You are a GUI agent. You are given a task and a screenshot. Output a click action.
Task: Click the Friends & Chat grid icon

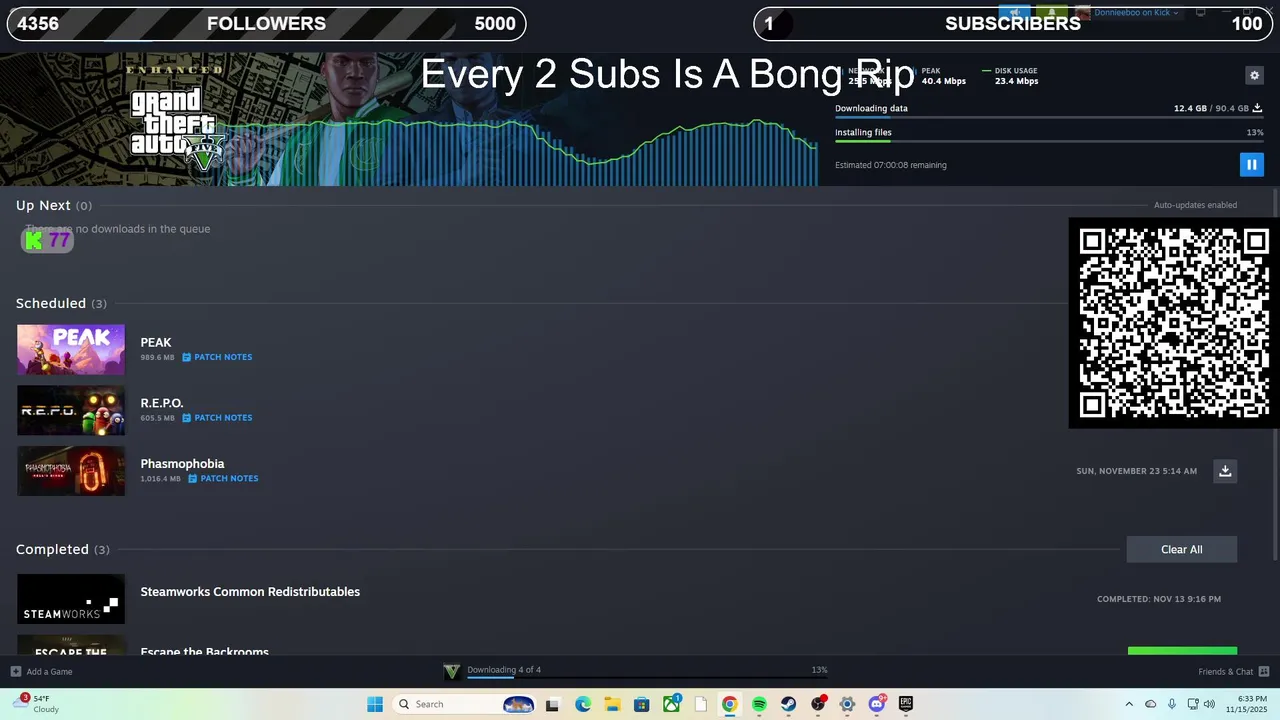[1264, 672]
